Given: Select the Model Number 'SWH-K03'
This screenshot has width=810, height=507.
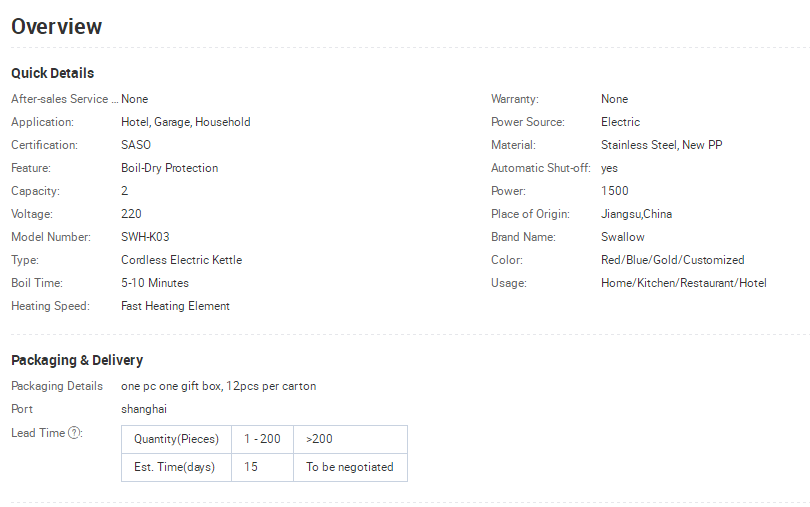Looking at the screenshot, I should point(145,237).
